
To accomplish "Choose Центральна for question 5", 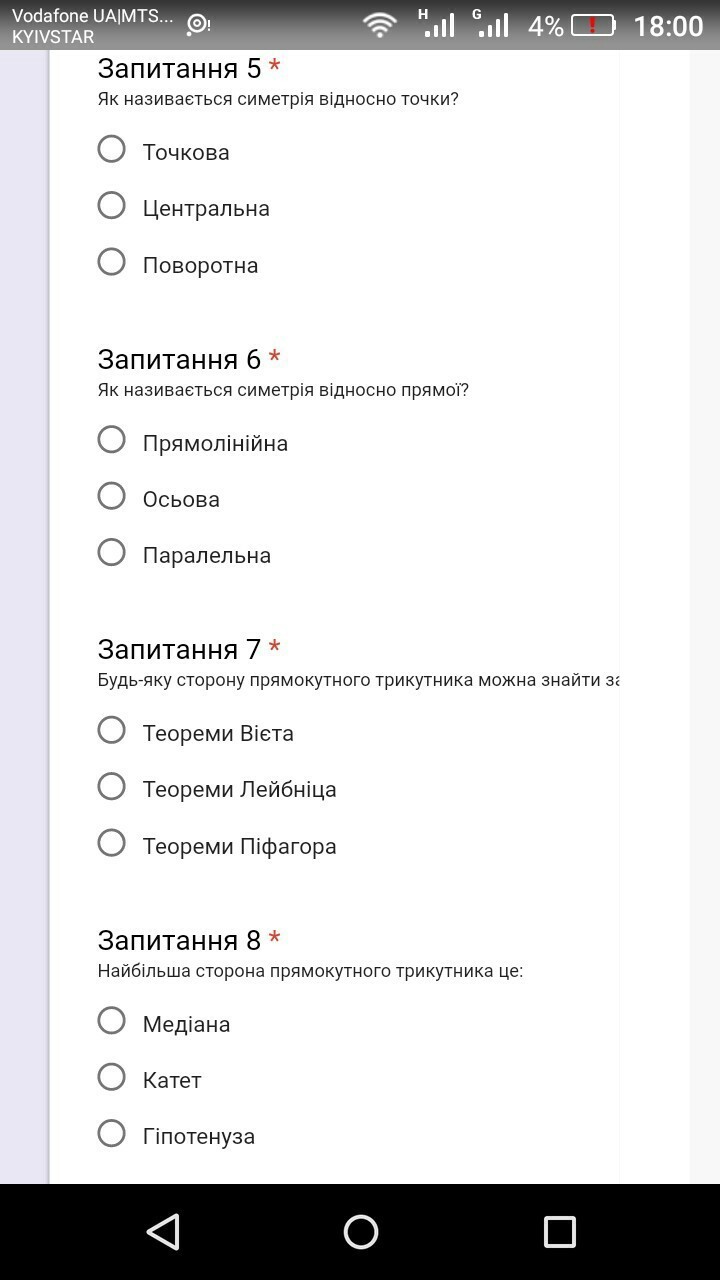I will 112,206.
